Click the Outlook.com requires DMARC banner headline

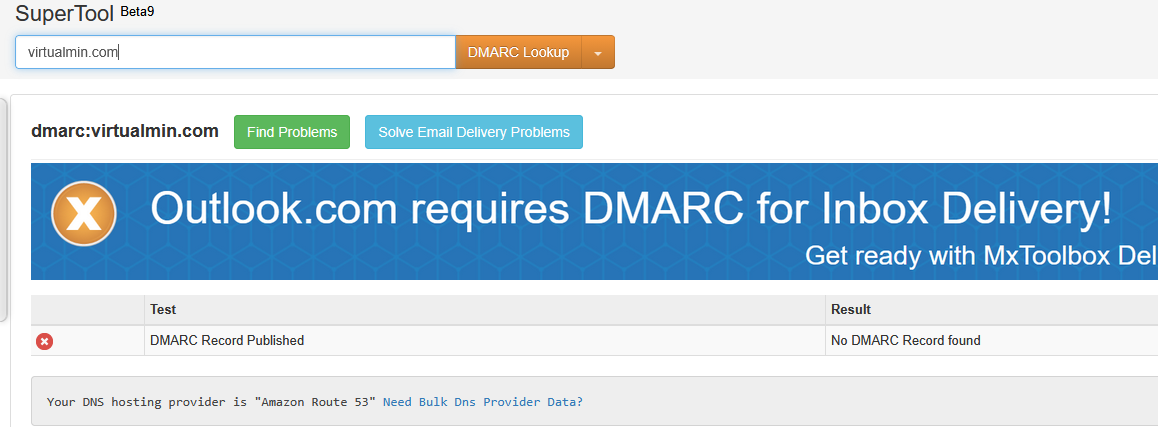(630, 209)
